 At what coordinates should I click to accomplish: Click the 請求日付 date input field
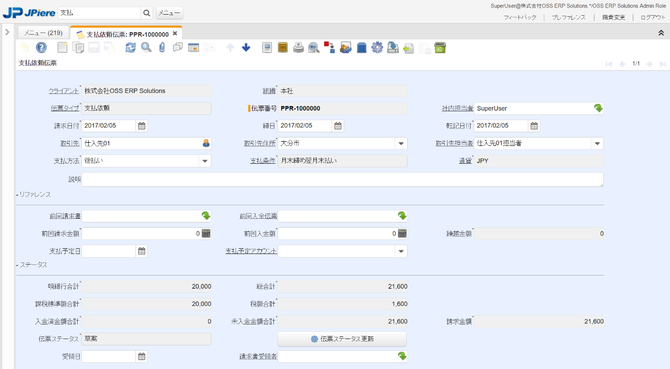[109, 126]
